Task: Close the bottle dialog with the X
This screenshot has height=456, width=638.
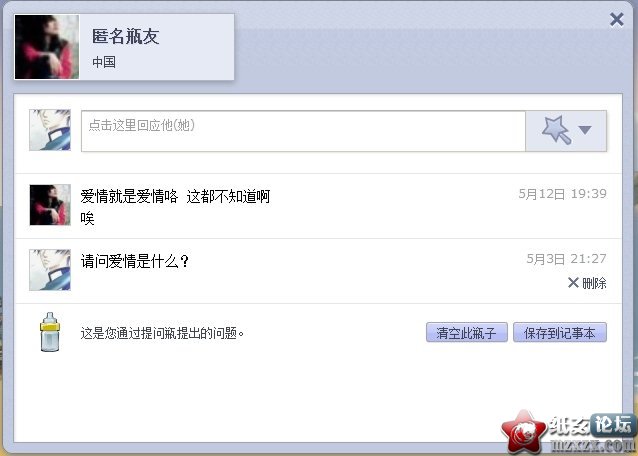Action: pos(616,19)
